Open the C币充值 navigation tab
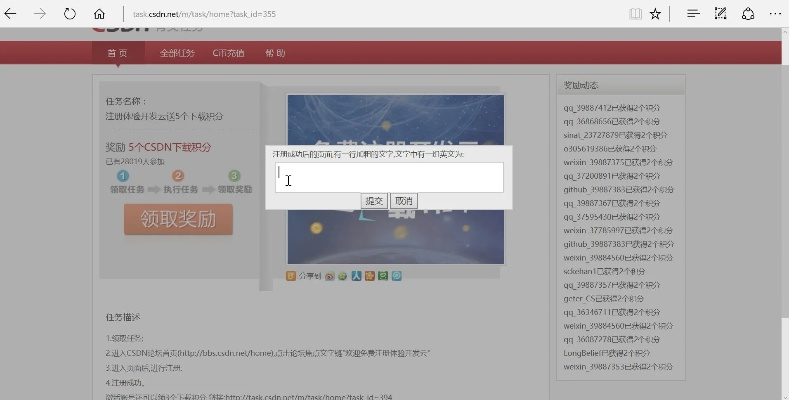 tap(228, 53)
